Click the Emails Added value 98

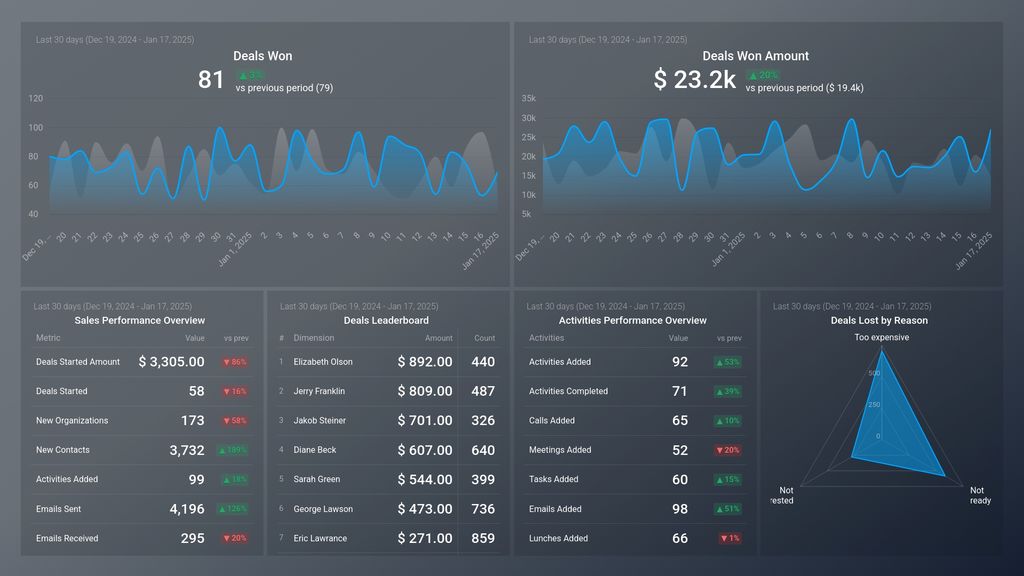click(680, 509)
